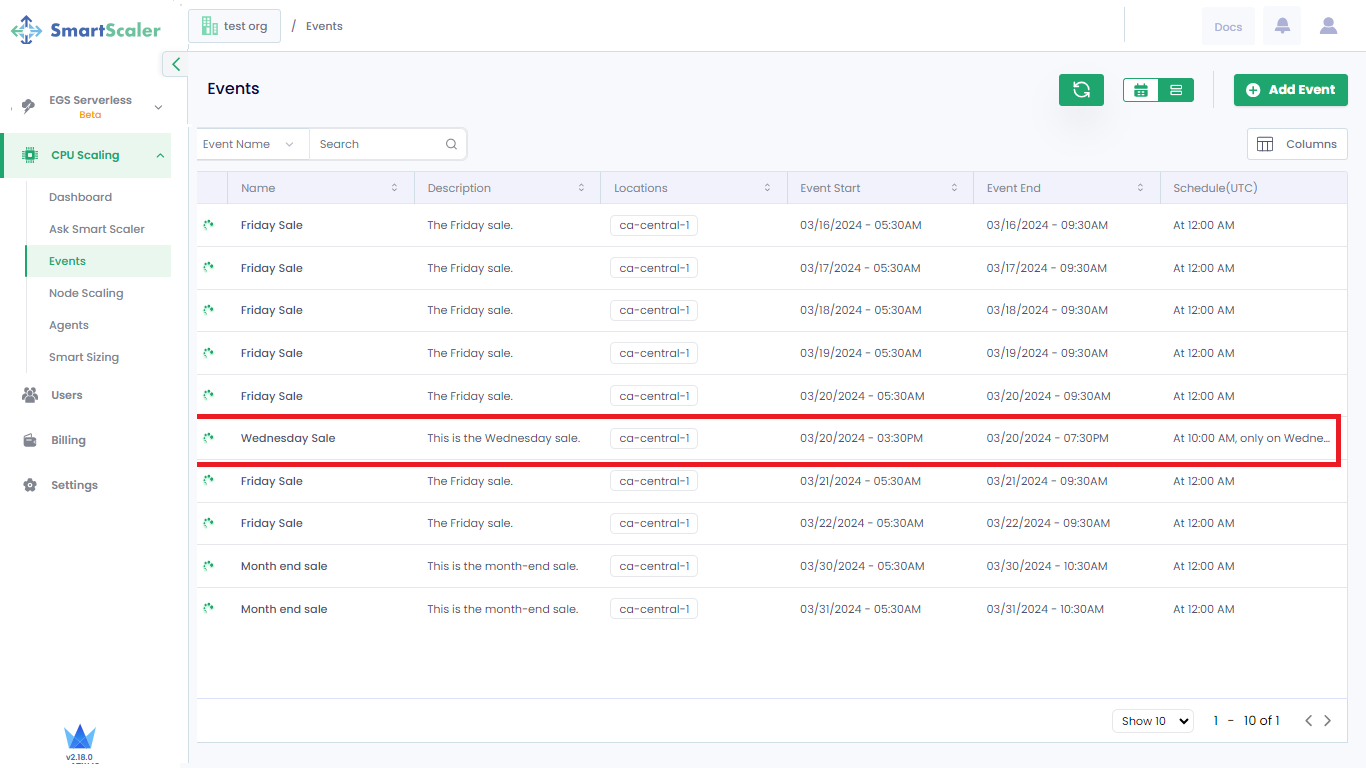Open the Event Name filter dropdown

[249, 144]
